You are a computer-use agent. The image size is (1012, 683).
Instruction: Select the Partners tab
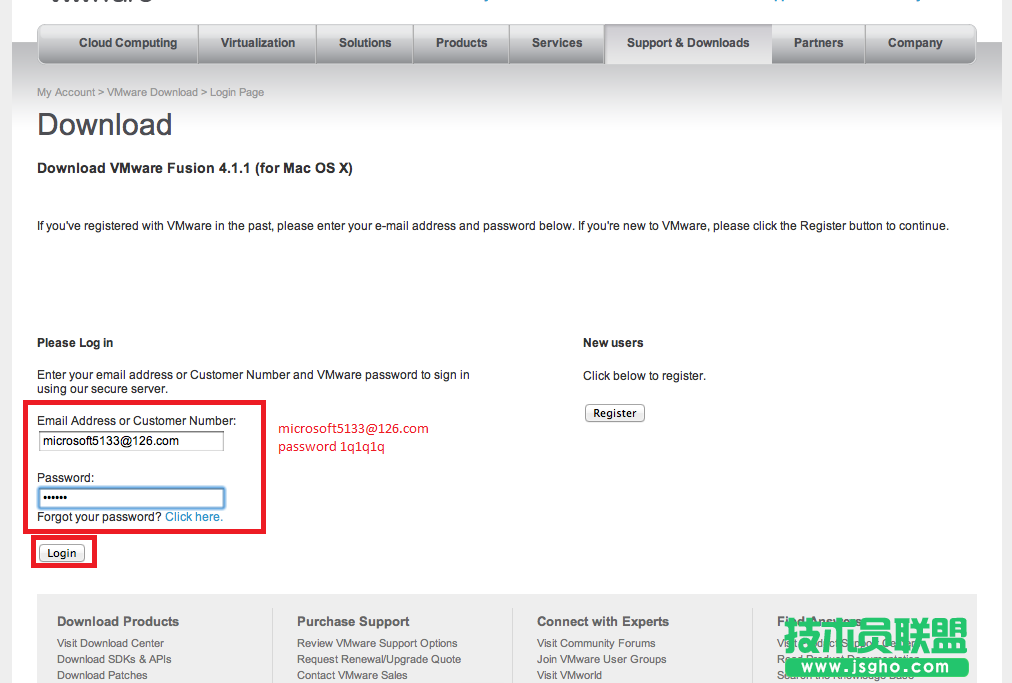818,43
